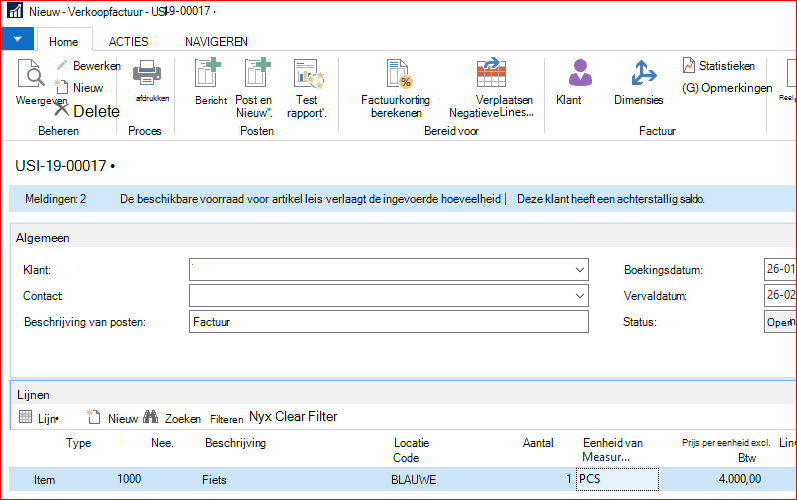
Task: Open the Klant person icon
Action: click(580, 72)
